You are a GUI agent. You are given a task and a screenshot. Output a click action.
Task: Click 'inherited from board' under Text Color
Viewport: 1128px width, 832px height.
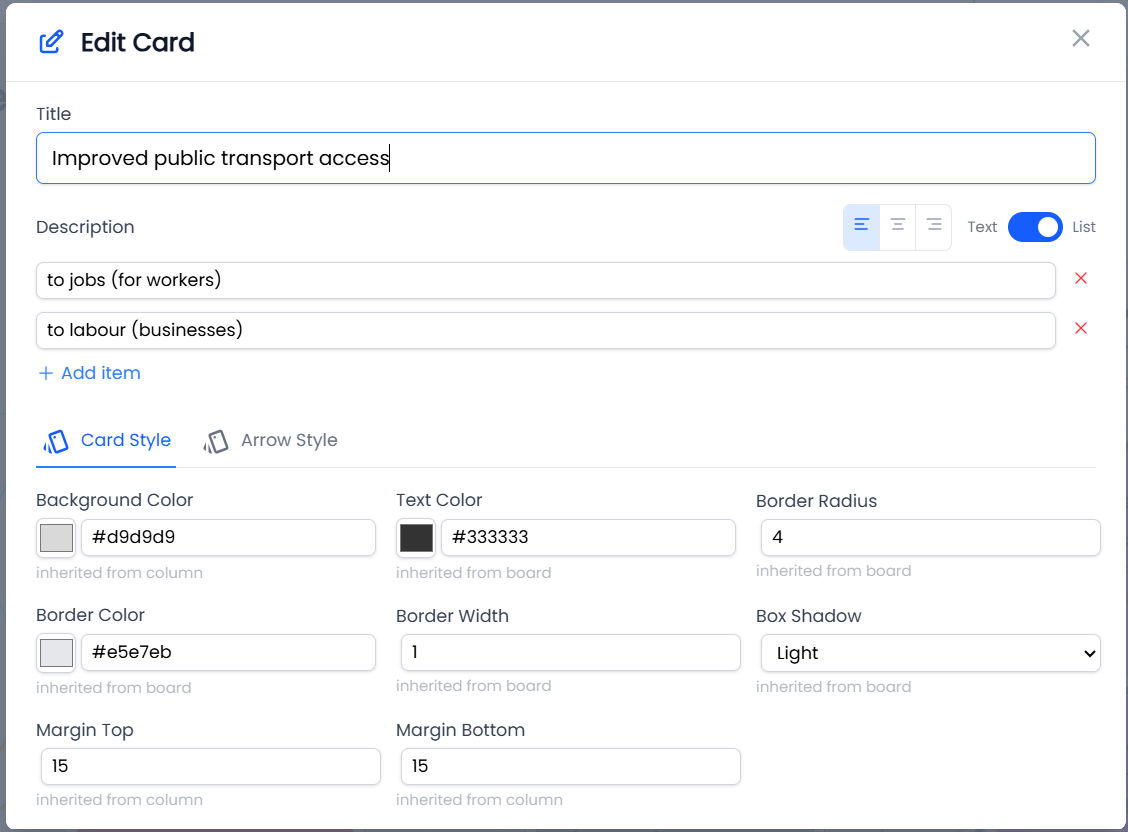[473, 573]
